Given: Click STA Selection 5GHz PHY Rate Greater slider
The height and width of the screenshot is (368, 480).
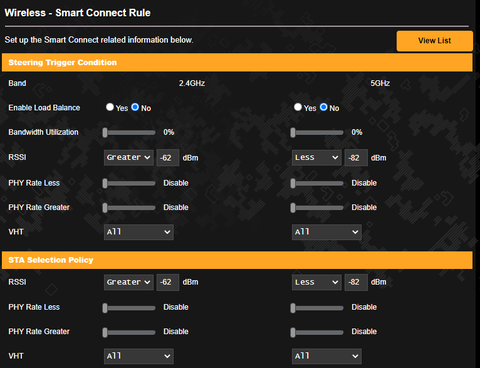Looking at the screenshot, I should pyautogui.click(x=317, y=332).
